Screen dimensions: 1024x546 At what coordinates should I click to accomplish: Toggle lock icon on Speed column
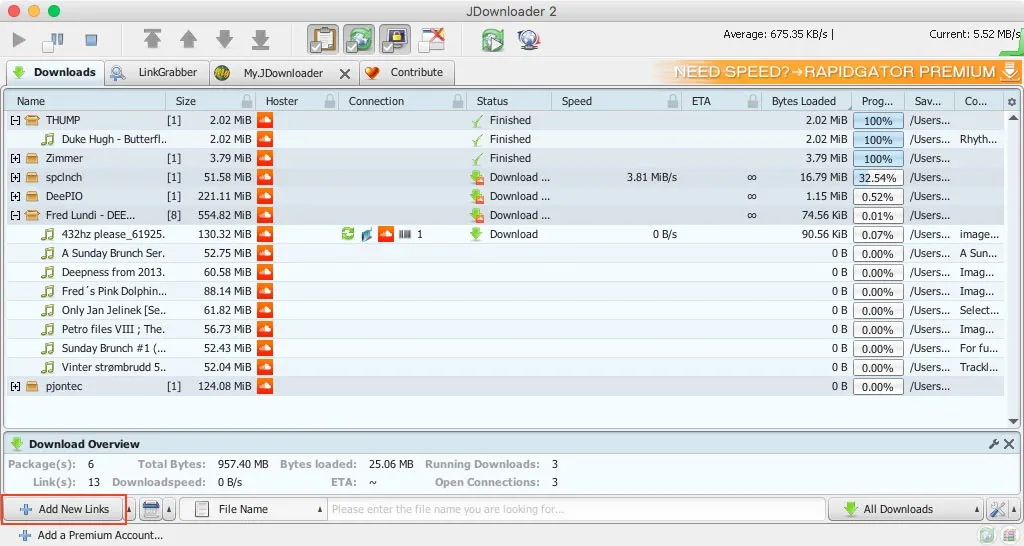(x=673, y=101)
